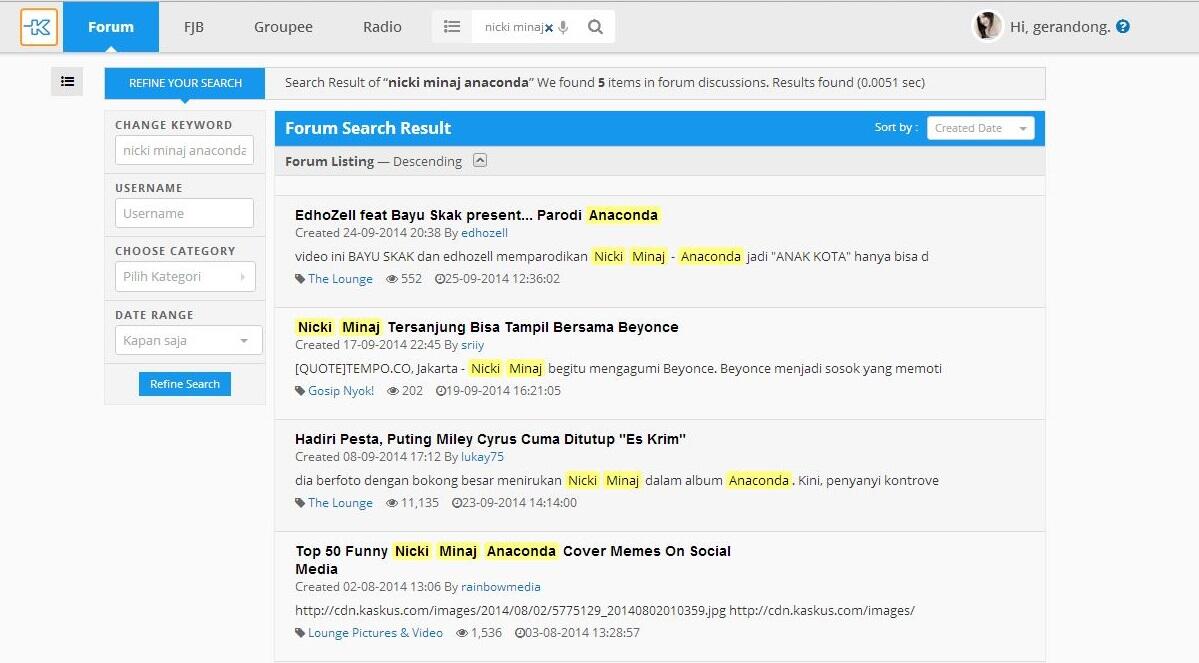Screen dimensions: 1199x663
Task: Open the Pilih Kategori category dropdown
Action: tap(185, 277)
